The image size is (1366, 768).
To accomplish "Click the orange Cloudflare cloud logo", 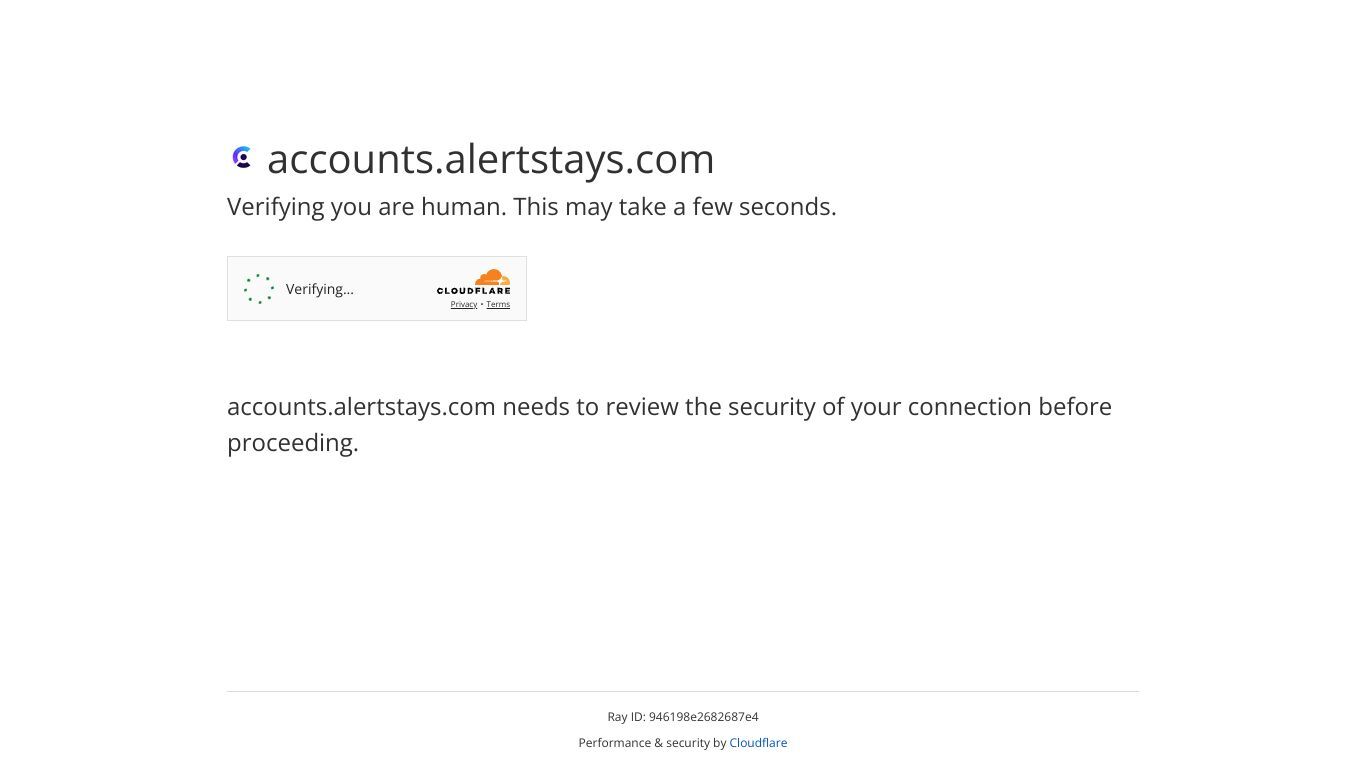I will tap(491, 277).
